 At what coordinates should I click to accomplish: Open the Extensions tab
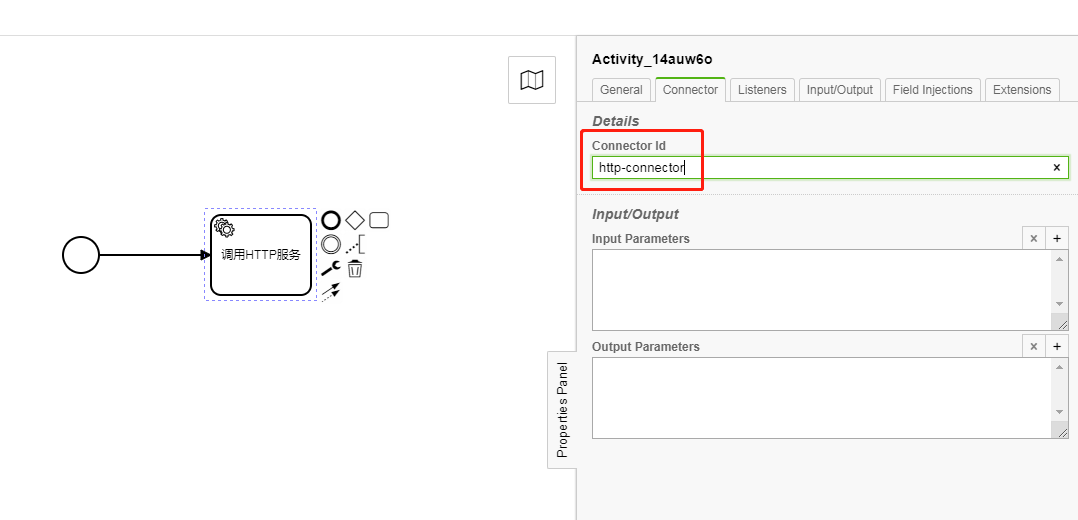click(1022, 89)
